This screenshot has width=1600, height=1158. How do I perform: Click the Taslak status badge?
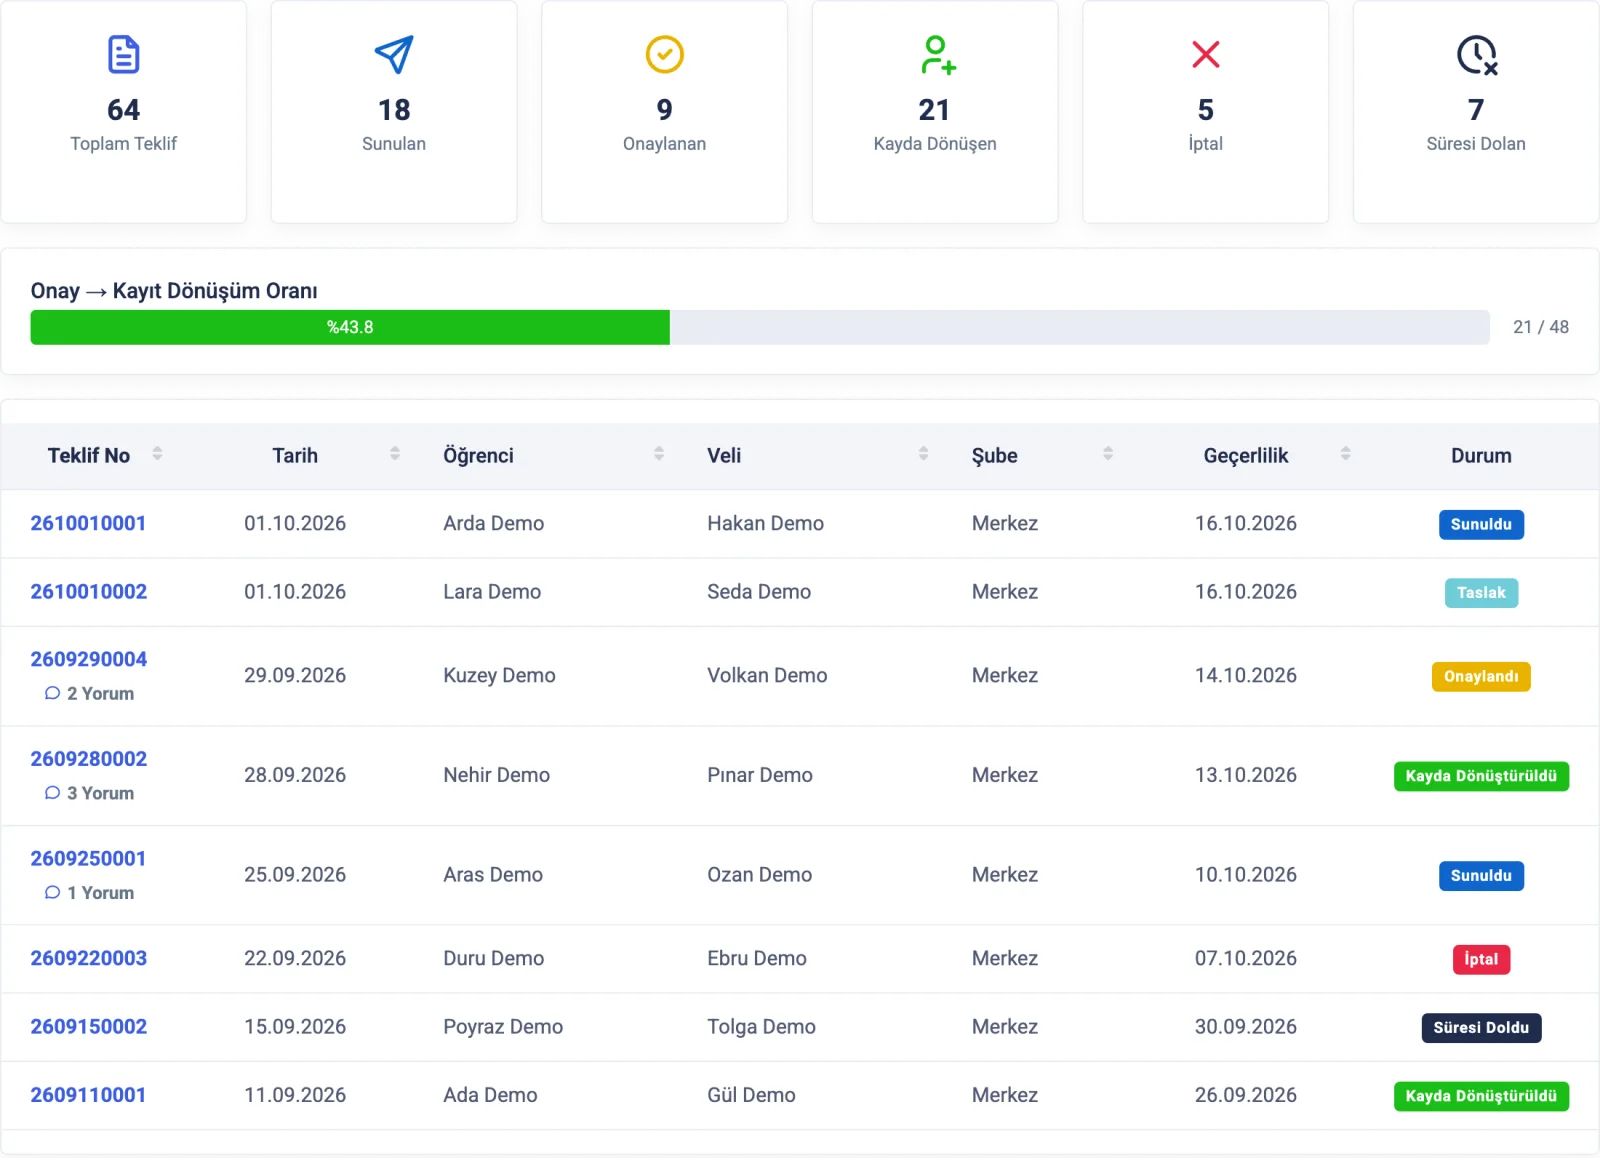point(1481,593)
